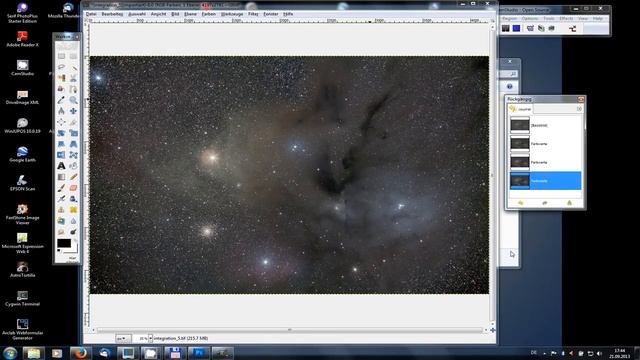Open the Options menu in CamStudio
The height and width of the screenshot is (360, 640).
tap(529, 19)
